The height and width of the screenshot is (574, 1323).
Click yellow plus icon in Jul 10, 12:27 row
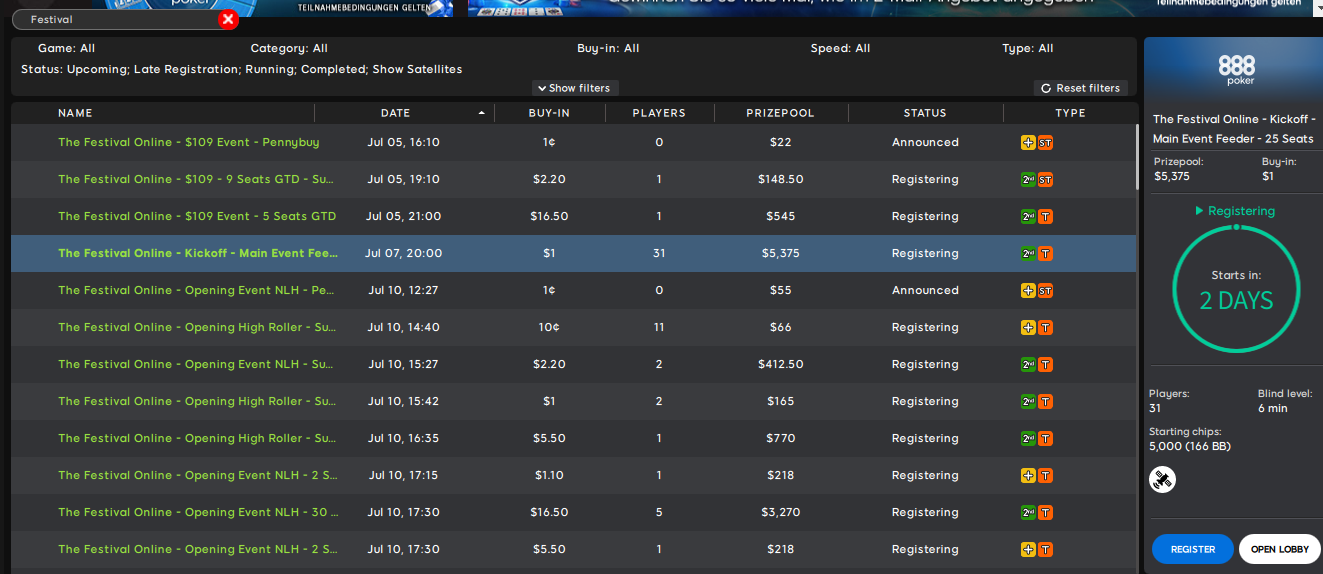click(x=1028, y=291)
